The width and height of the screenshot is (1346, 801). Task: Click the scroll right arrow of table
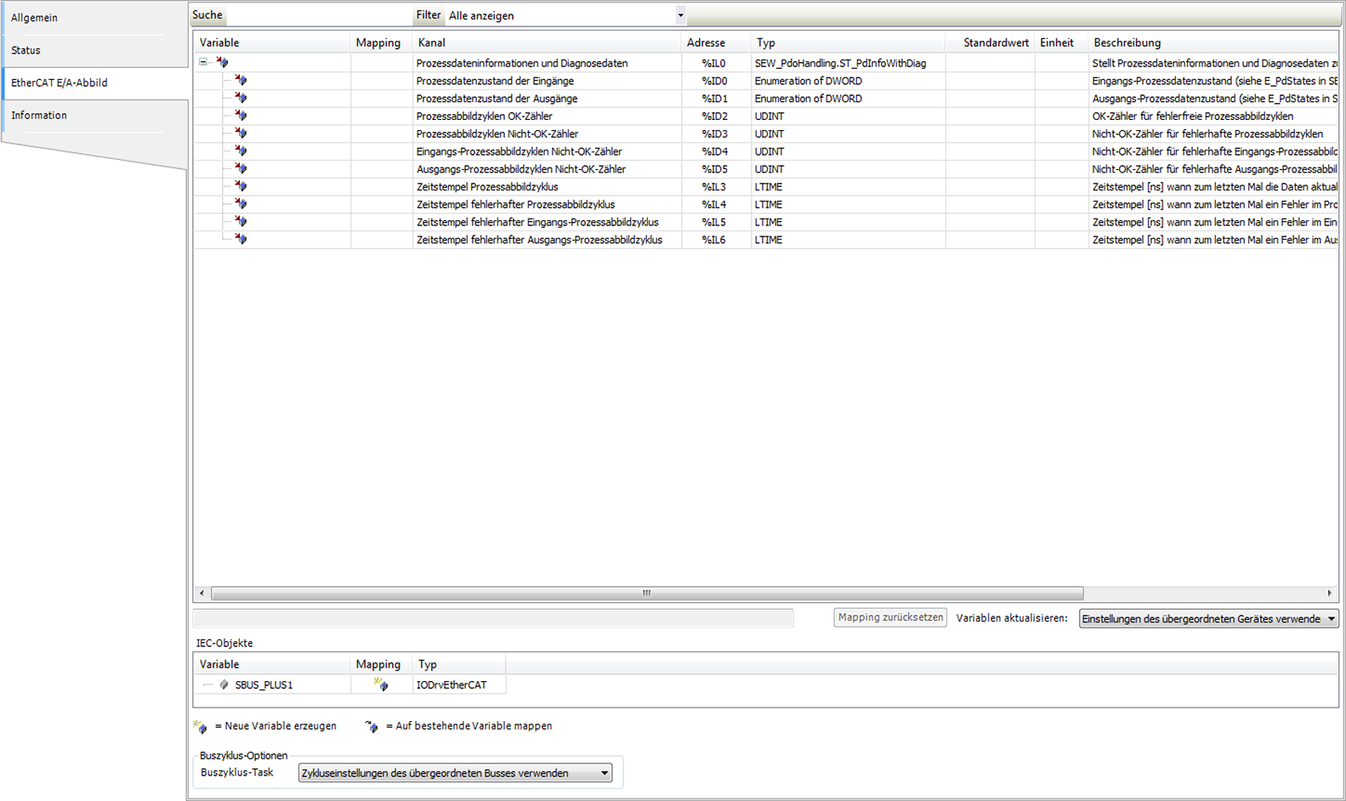pos(1330,593)
